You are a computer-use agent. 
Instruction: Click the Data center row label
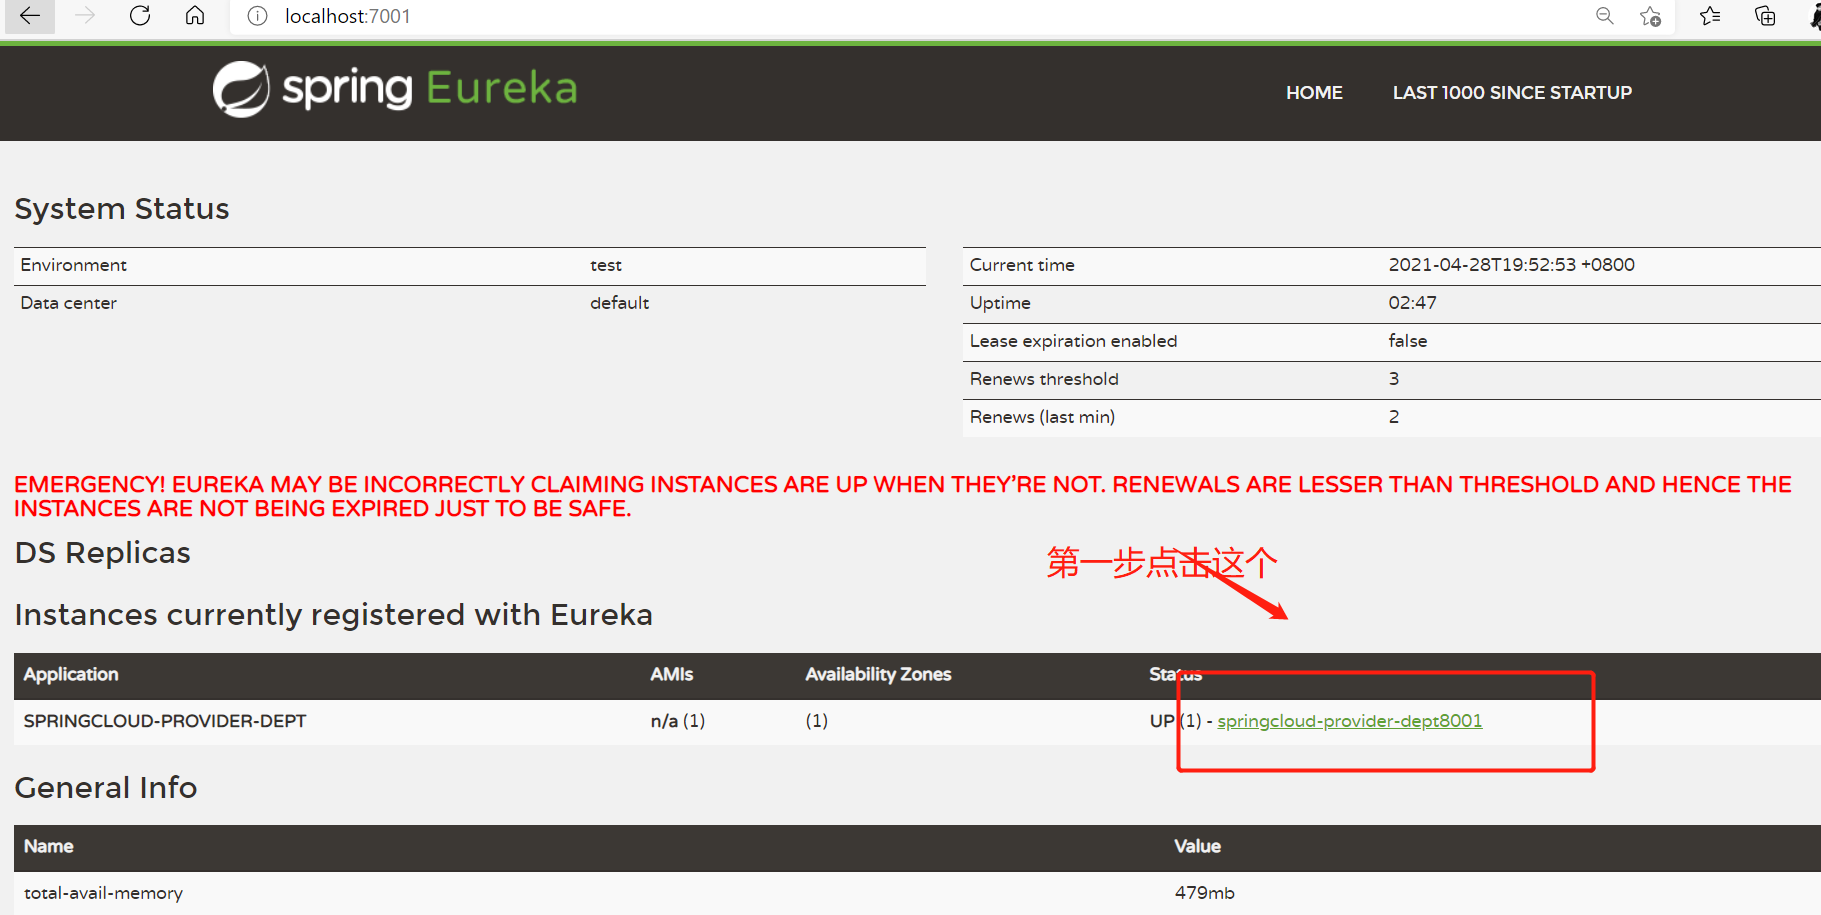[x=69, y=303]
